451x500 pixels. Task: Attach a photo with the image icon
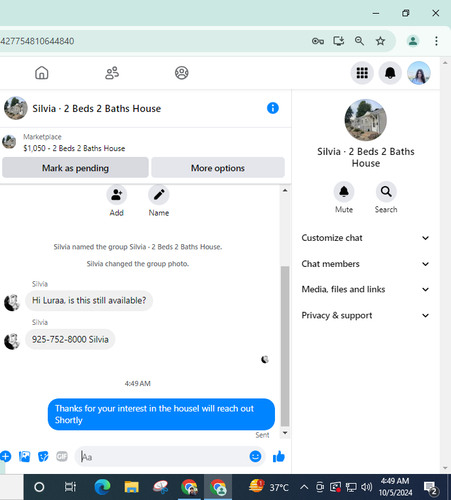24,456
